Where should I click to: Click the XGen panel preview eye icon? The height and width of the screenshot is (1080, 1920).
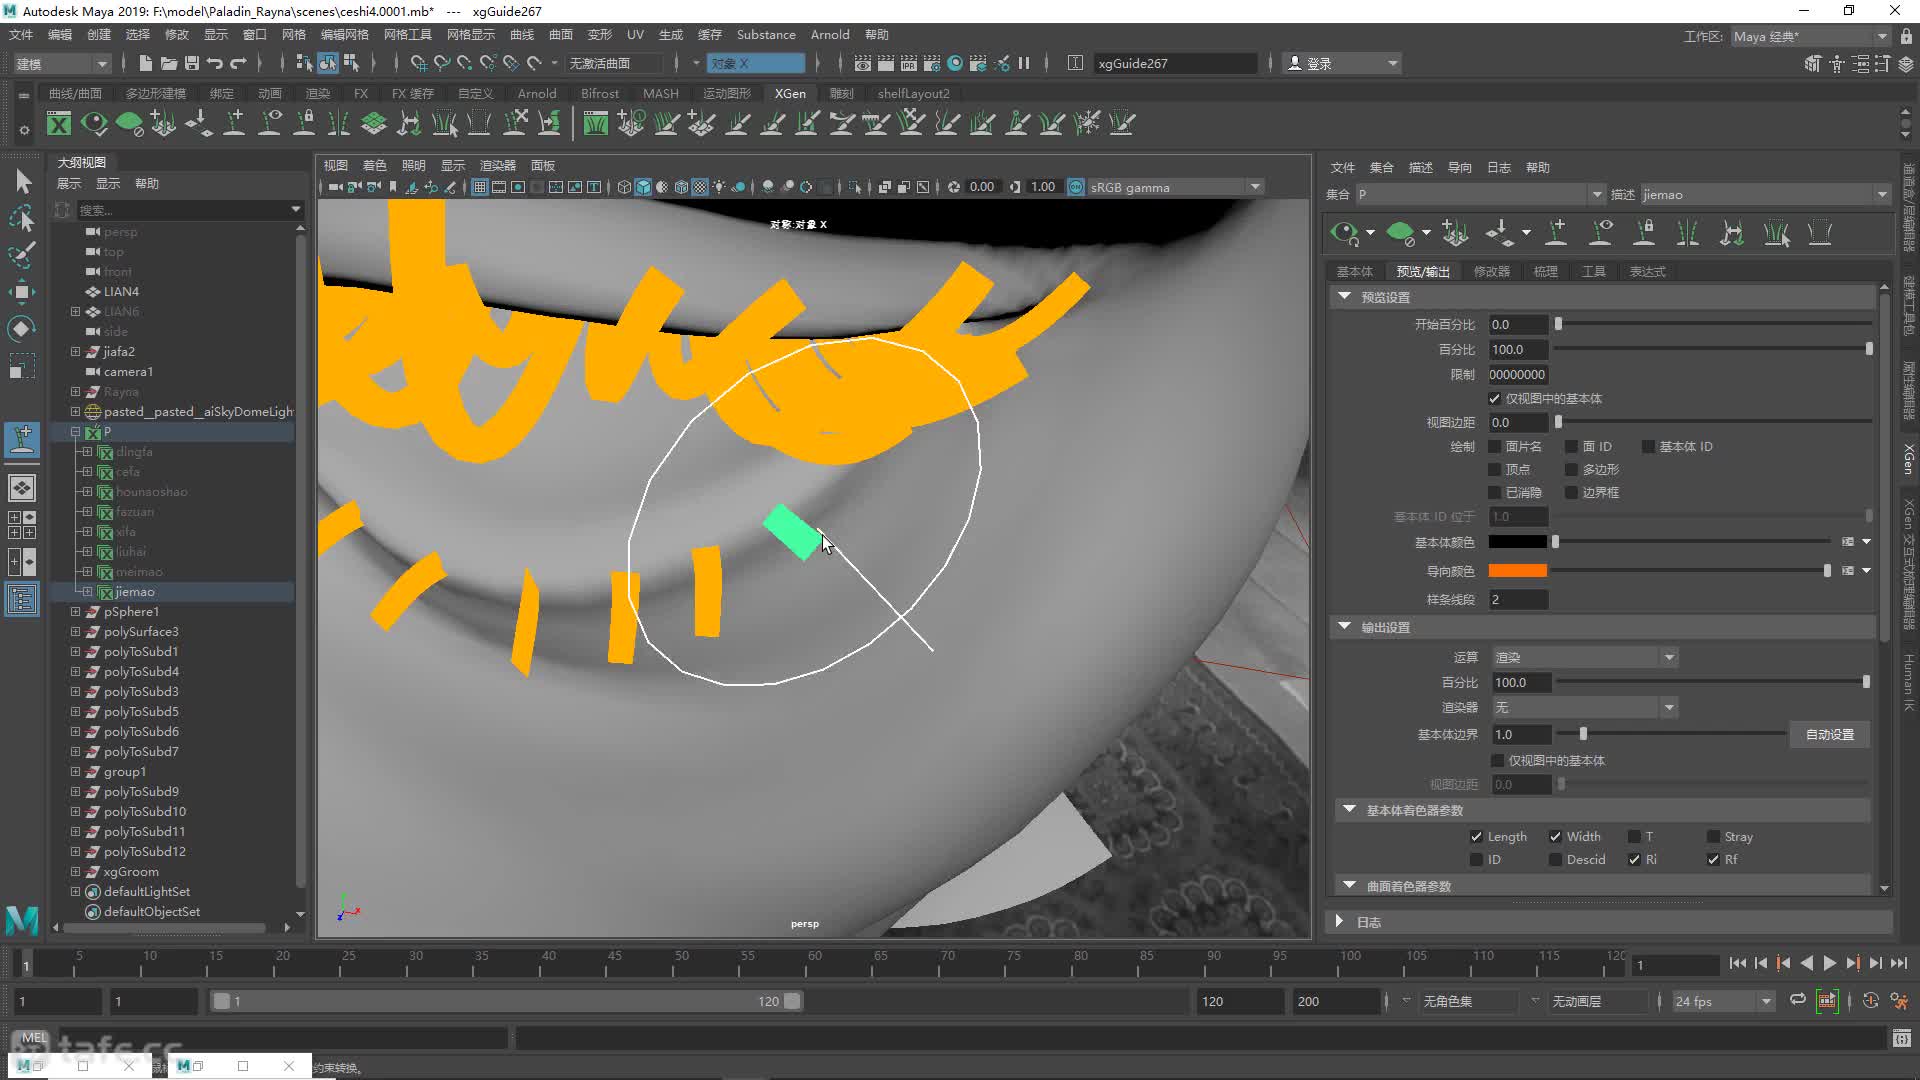(1344, 233)
